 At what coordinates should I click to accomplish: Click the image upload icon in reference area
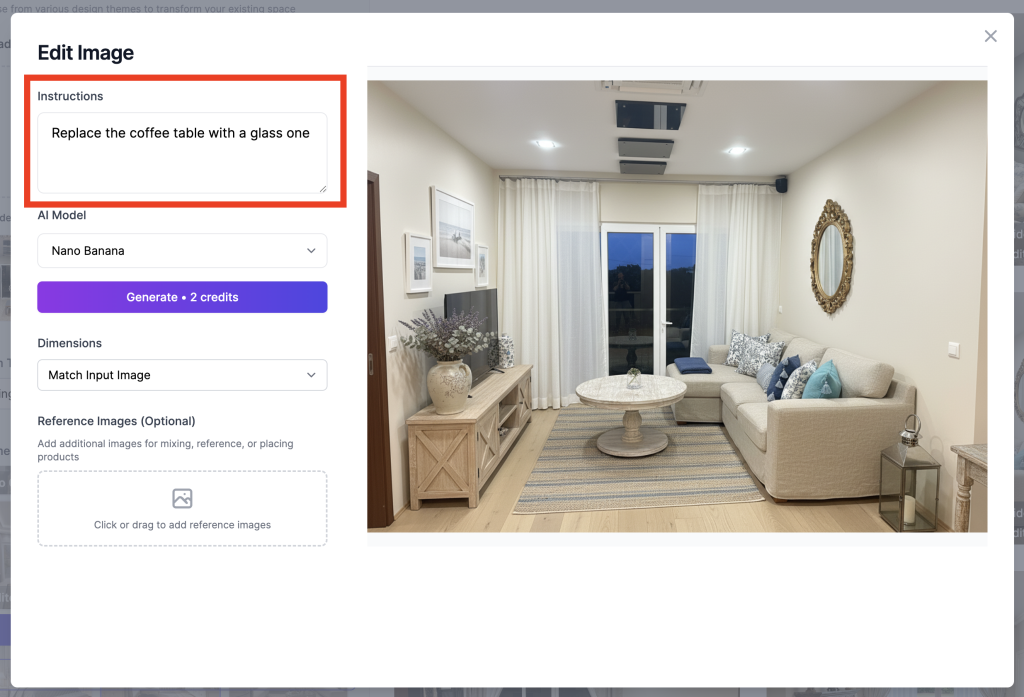pyautogui.click(x=182, y=498)
